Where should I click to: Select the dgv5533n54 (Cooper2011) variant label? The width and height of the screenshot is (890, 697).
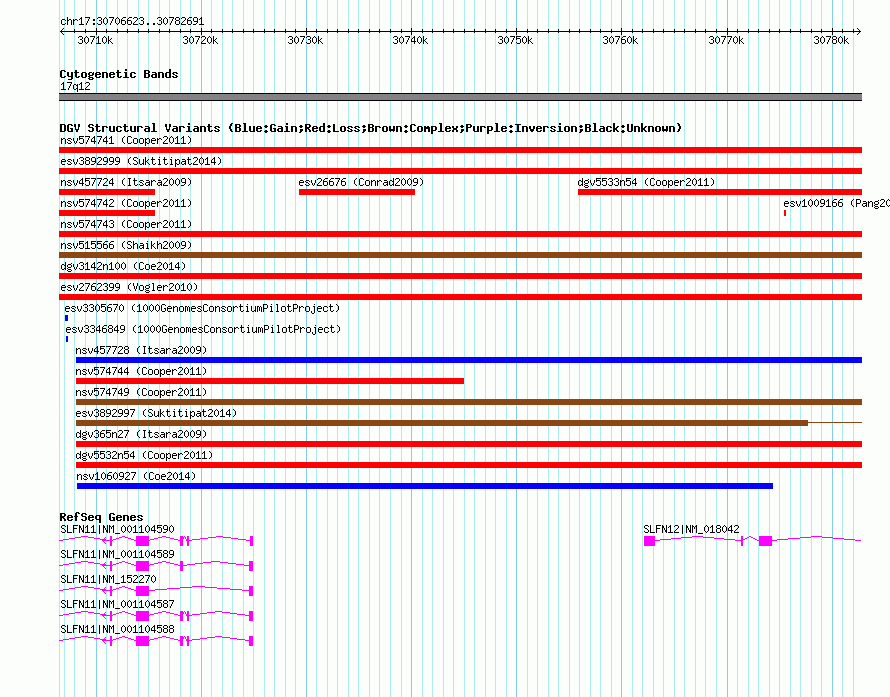(x=646, y=182)
